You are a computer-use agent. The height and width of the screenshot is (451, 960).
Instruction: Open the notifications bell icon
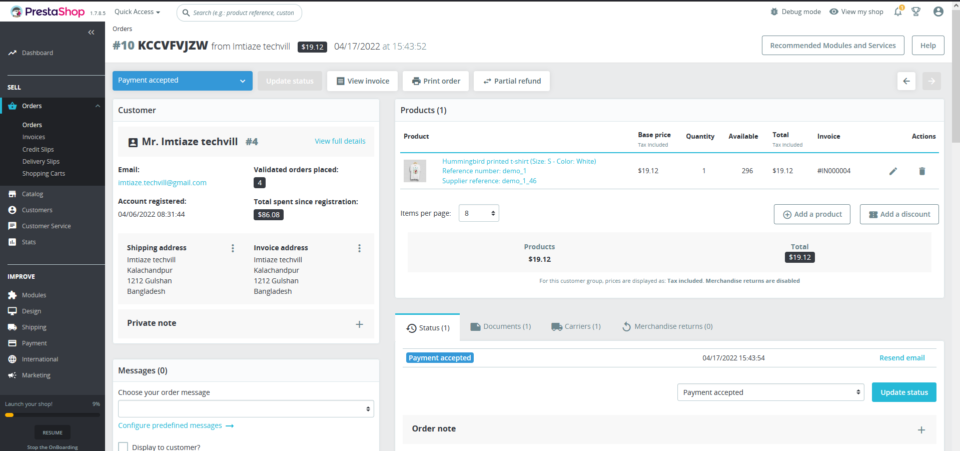pos(899,12)
